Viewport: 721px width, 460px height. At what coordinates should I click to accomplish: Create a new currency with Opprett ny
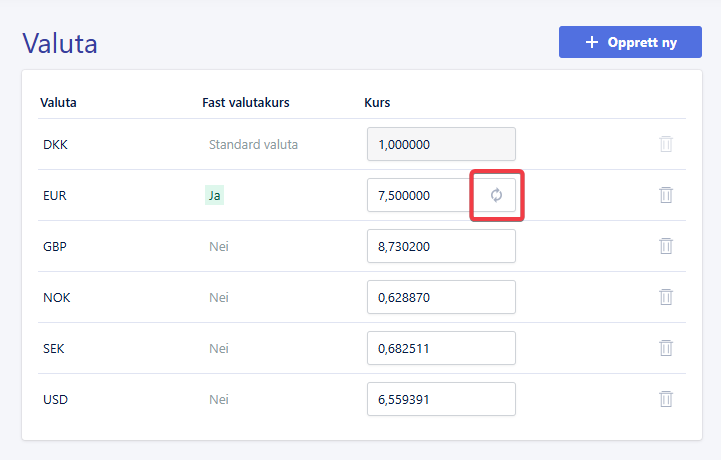coord(630,42)
